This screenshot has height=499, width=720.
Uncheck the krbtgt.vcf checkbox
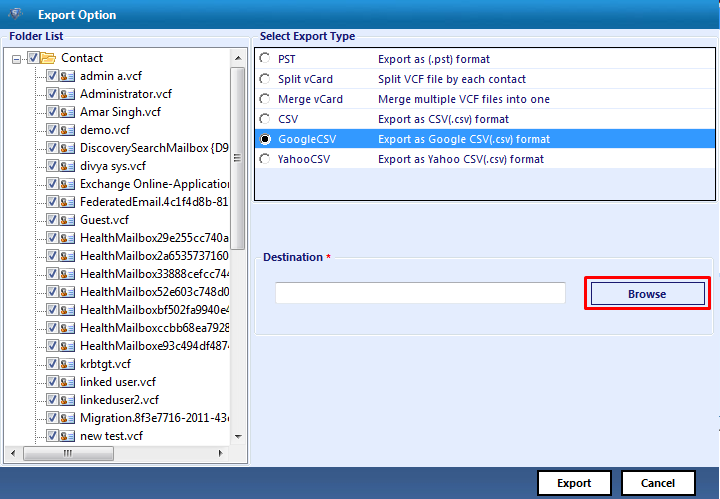click(52, 364)
